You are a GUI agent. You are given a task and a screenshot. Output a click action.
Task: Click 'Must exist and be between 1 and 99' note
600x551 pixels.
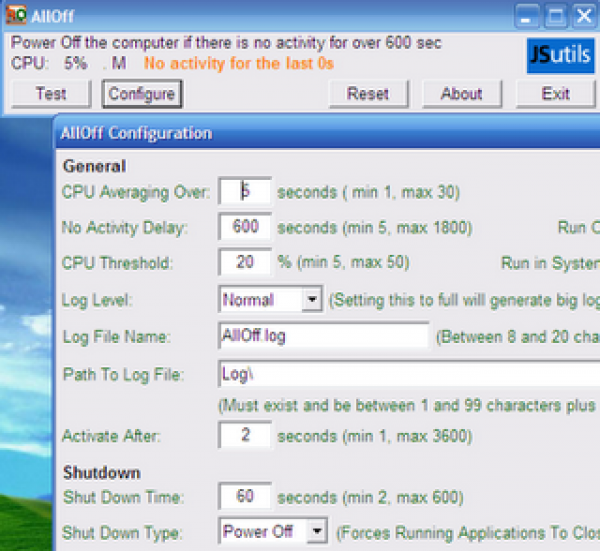coord(409,406)
